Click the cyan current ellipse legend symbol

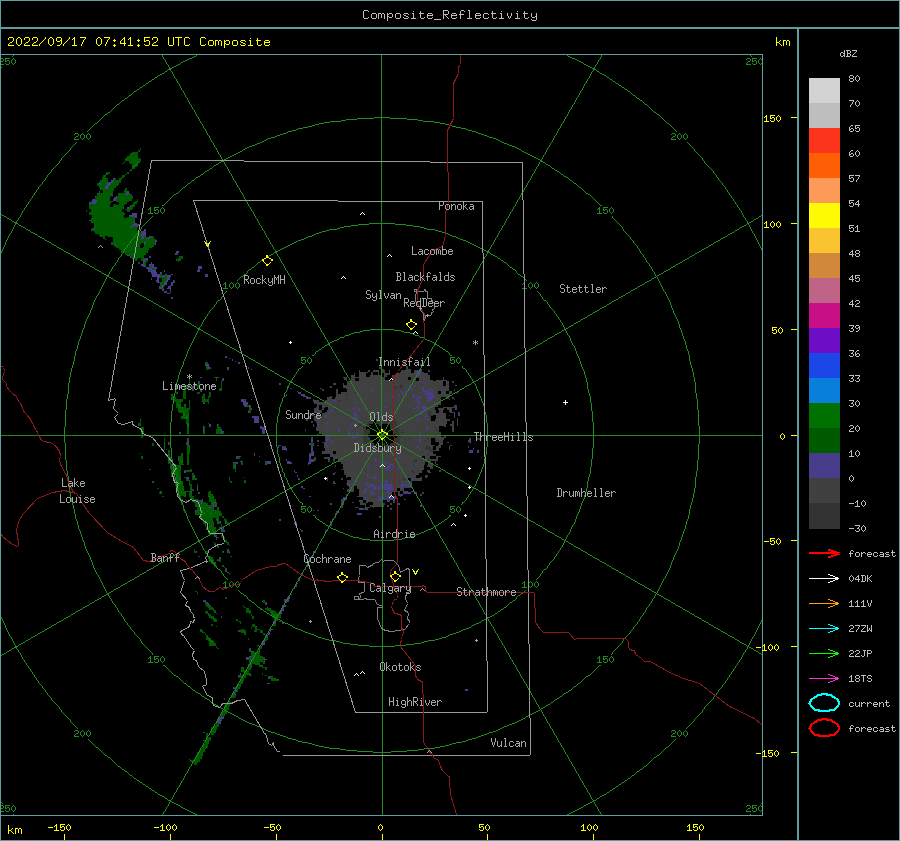click(824, 703)
